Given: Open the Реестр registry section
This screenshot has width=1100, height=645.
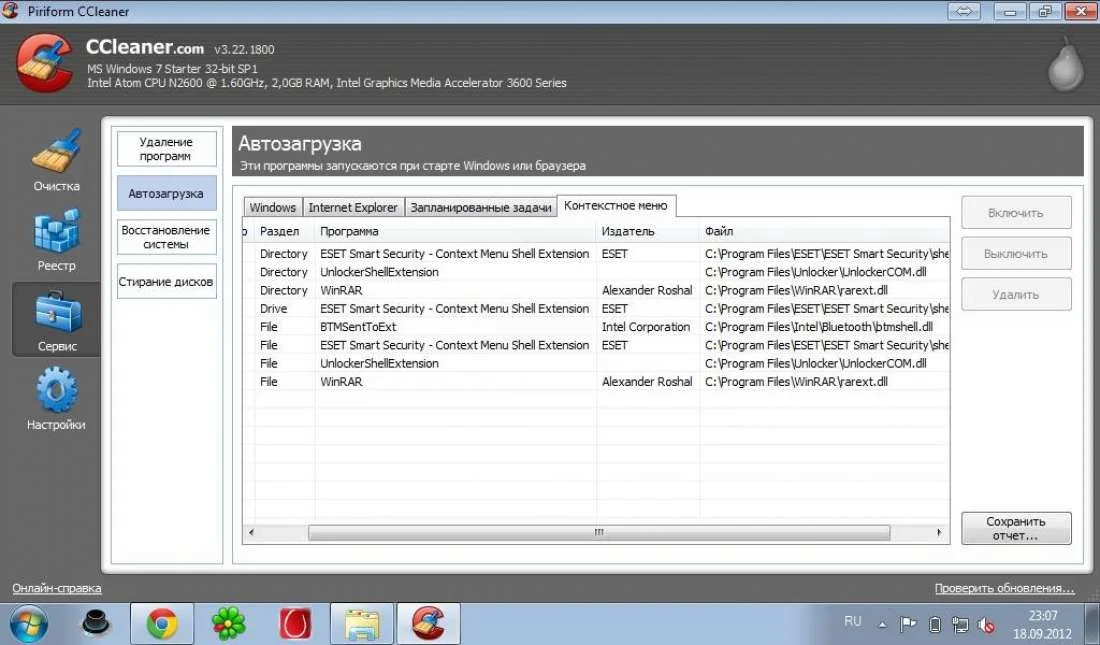Looking at the screenshot, I should point(56,240).
